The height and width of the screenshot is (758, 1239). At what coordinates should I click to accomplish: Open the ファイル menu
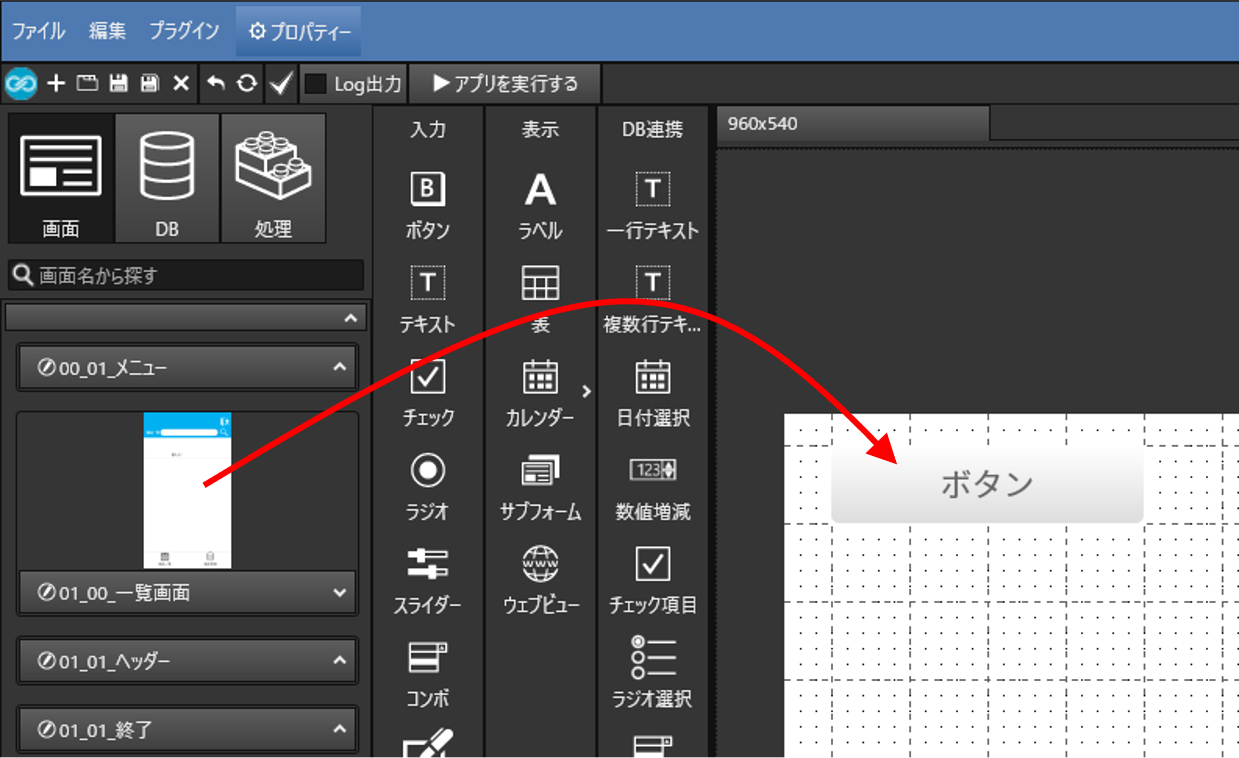tap(38, 31)
